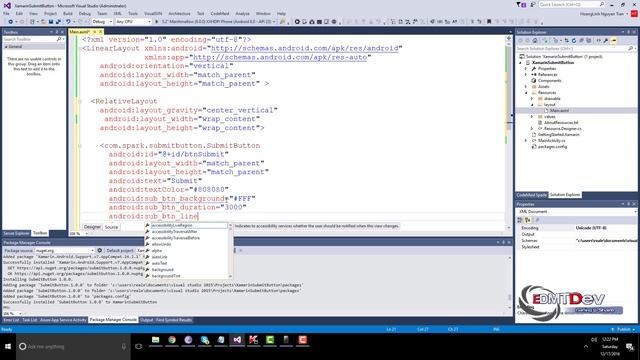640x360 pixels.
Task: Switch to the Designer tab
Action: pos(92,227)
